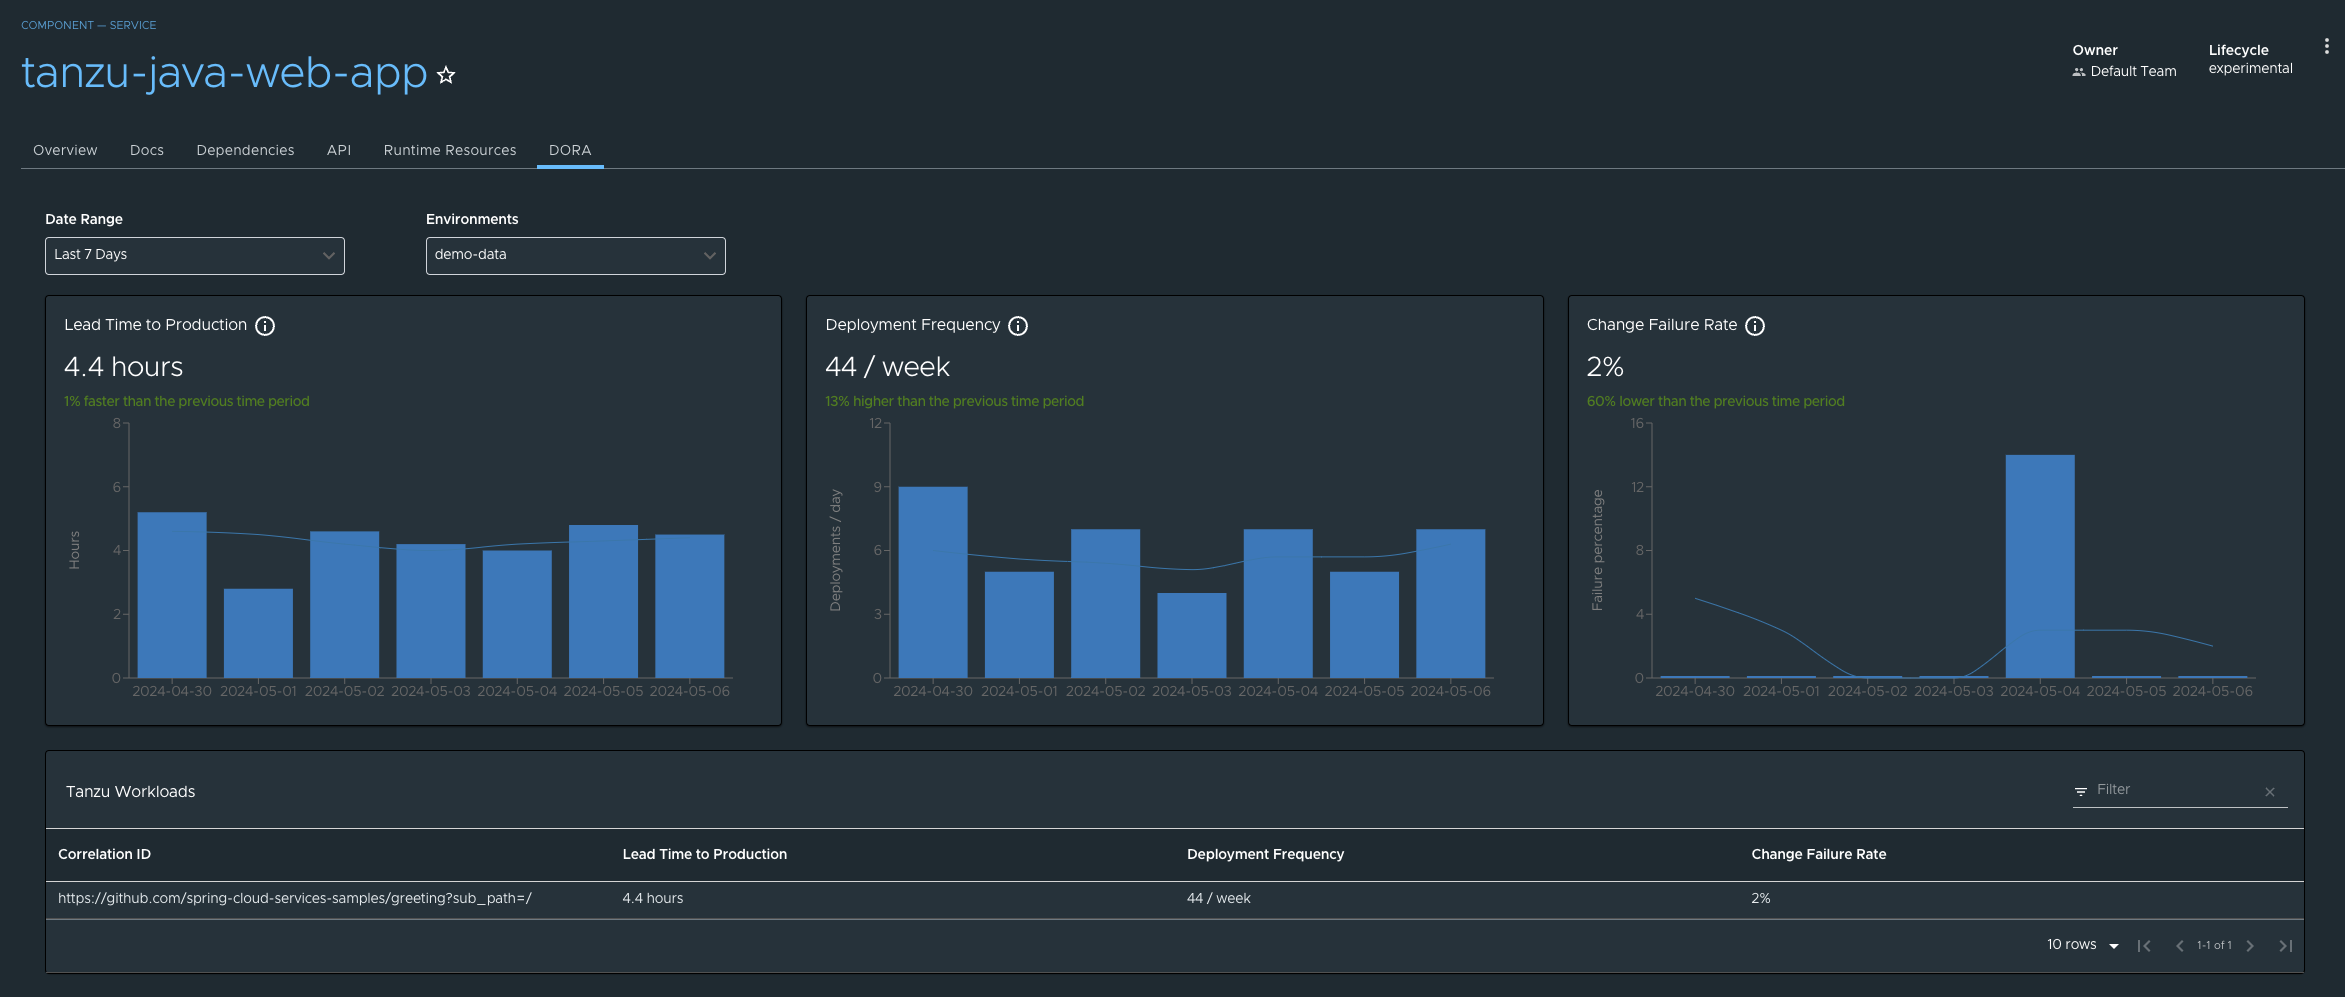Click '60% lower than the previous time period'
Screen dimensions: 2345x997
pyautogui.click(x=1716, y=402)
